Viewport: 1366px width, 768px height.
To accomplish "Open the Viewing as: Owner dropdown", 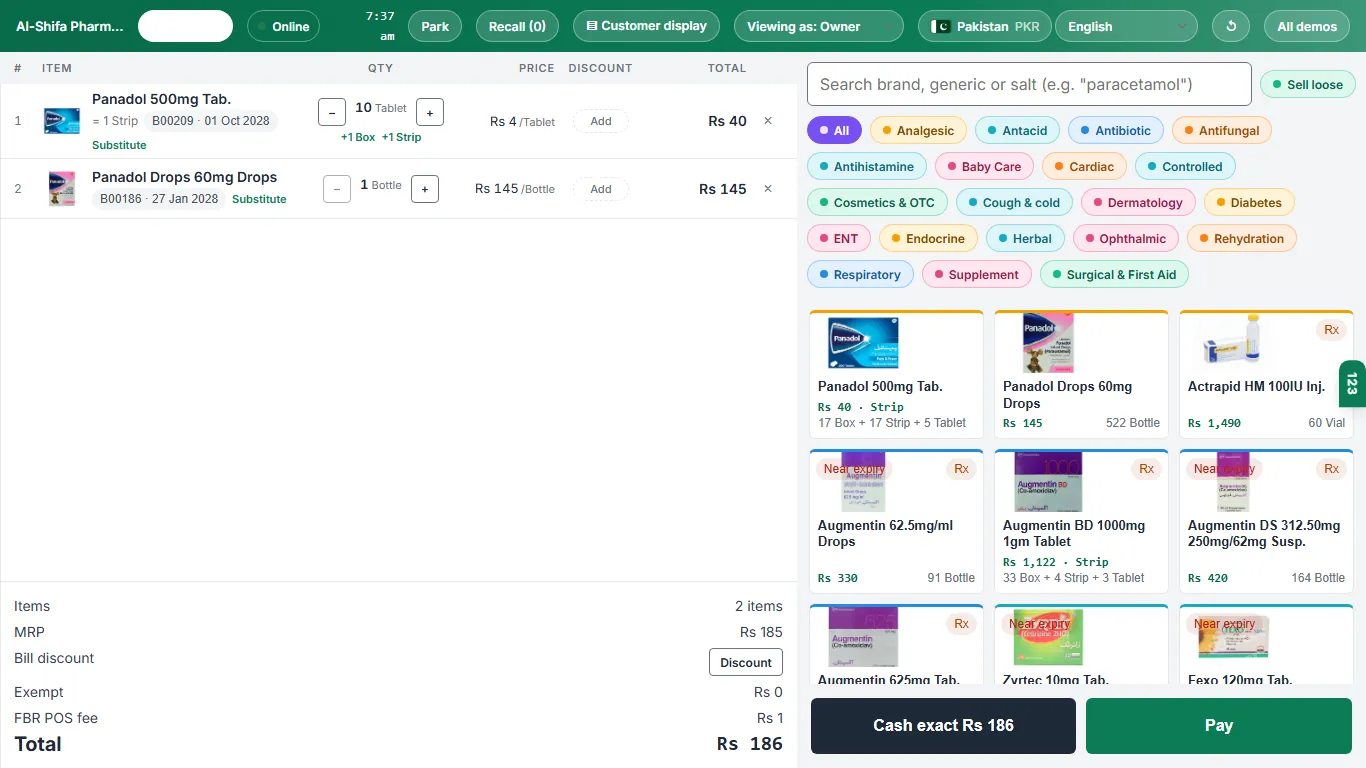I will click(818, 26).
